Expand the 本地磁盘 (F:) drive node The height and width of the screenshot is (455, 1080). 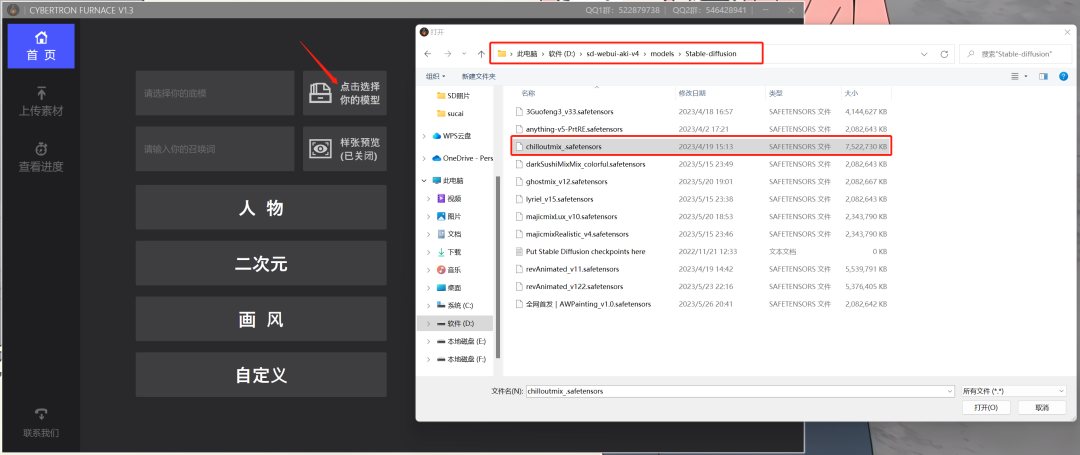tap(429, 359)
